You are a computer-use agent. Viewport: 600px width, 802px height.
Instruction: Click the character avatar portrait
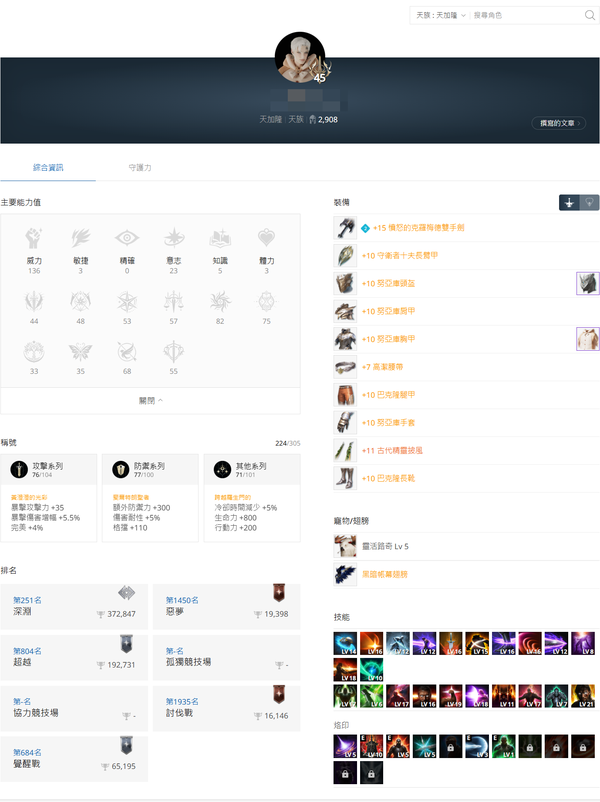click(x=300, y=57)
